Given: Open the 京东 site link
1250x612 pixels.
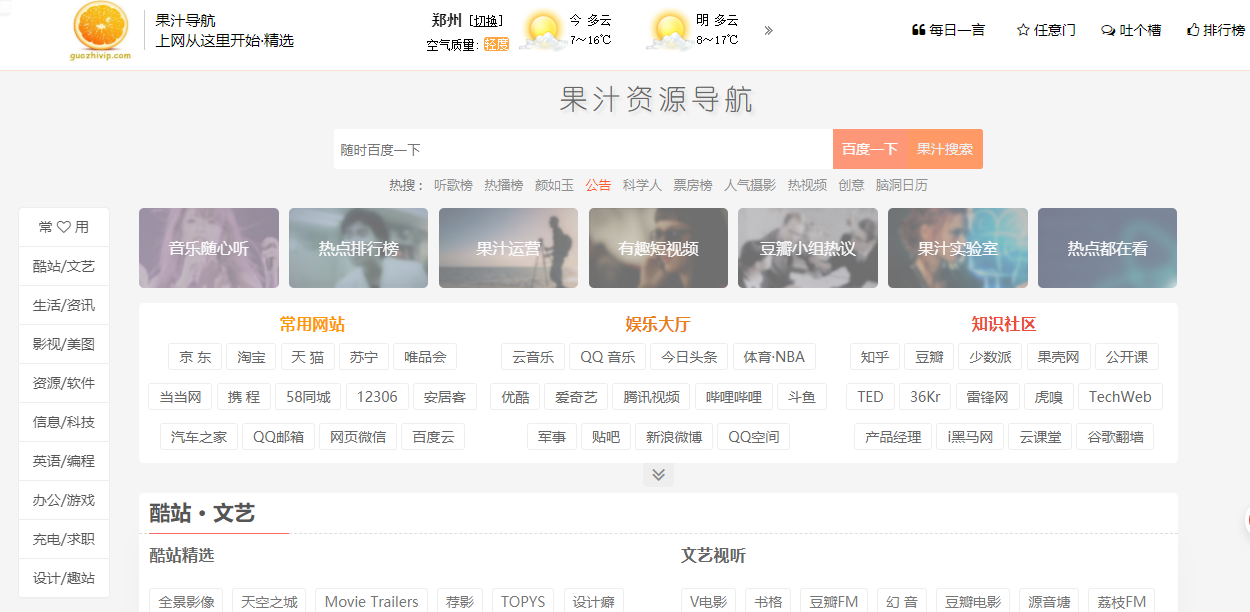Looking at the screenshot, I should 195,357.
